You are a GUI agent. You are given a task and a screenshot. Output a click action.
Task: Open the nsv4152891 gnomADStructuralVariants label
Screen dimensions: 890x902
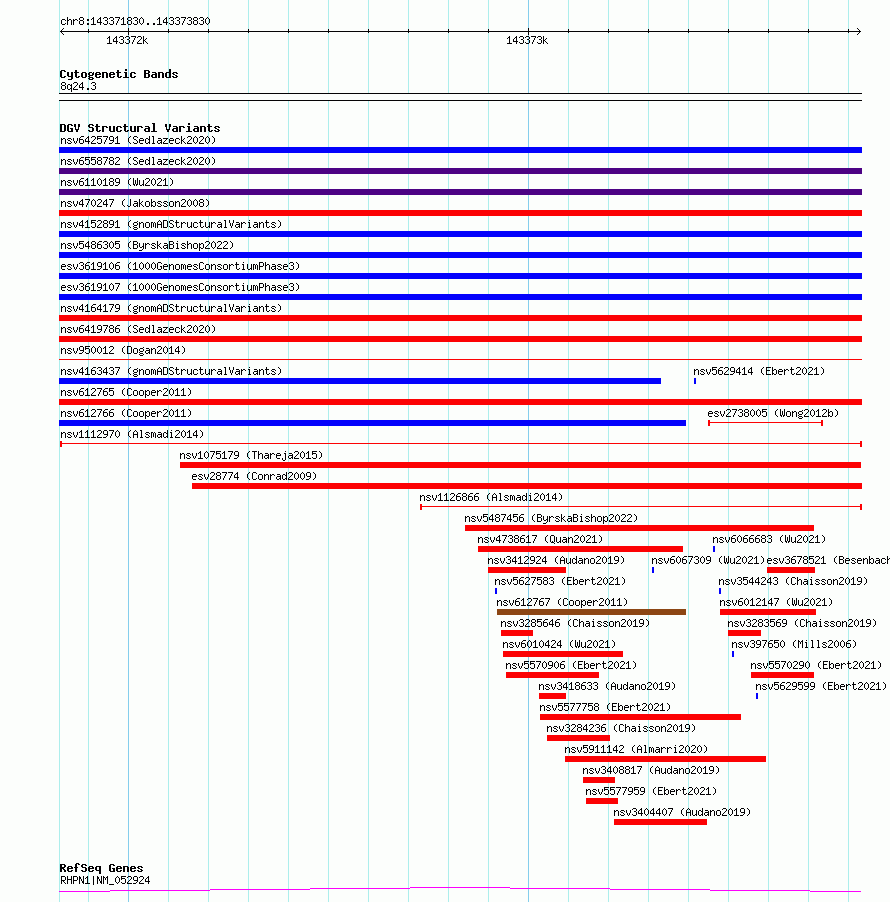click(x=171, y=224)
